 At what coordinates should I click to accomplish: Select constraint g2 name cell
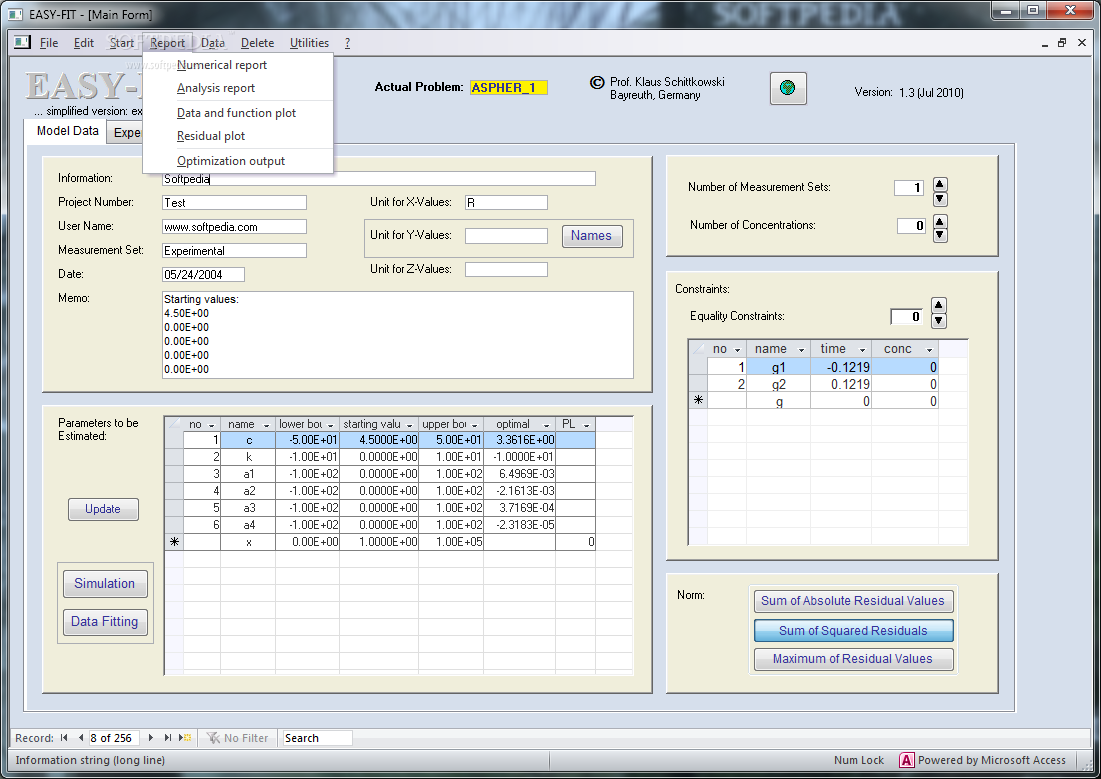pyautogui.click(x=778, y=384)
